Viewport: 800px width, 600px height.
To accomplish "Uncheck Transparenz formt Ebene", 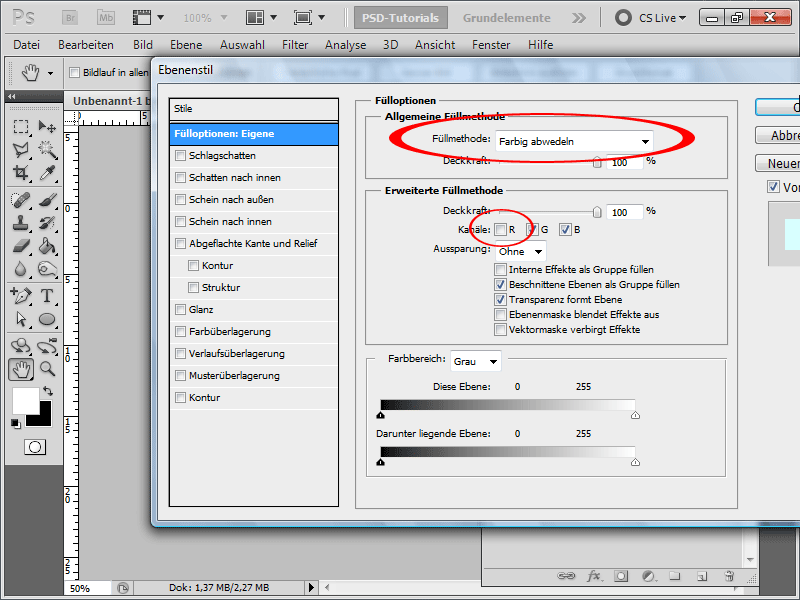I will point(501,299).
